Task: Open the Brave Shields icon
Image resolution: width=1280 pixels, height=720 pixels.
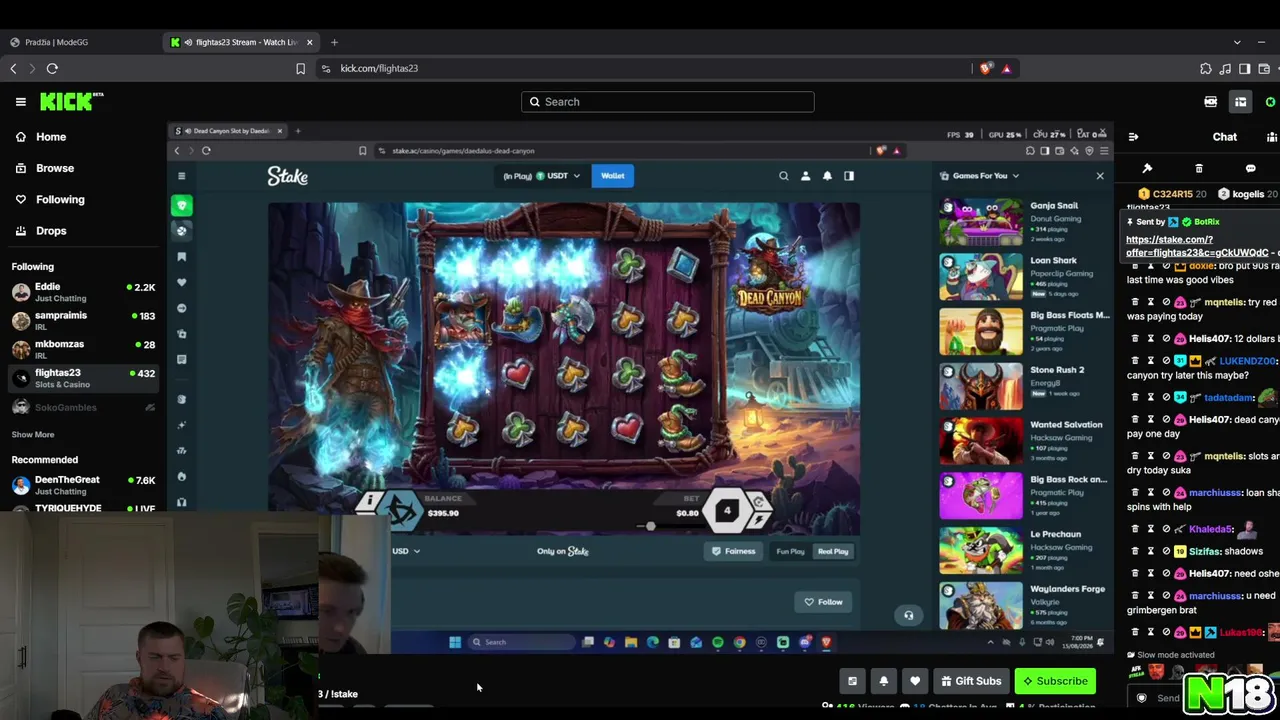Action: click(986, 68)
